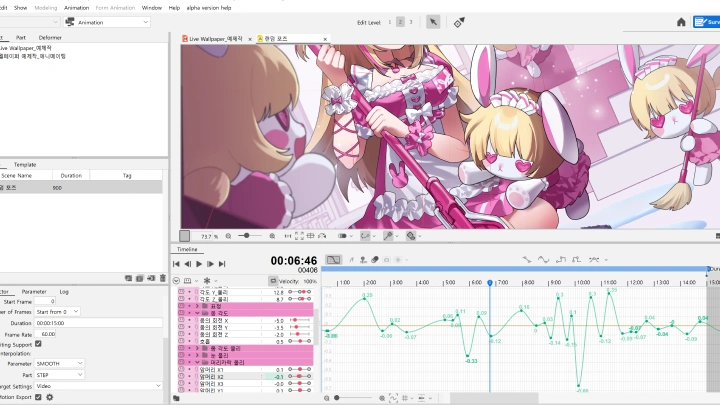Screen dimensions: 720x405
Task: Step back one frame
Action: click(x=187, y=264)
